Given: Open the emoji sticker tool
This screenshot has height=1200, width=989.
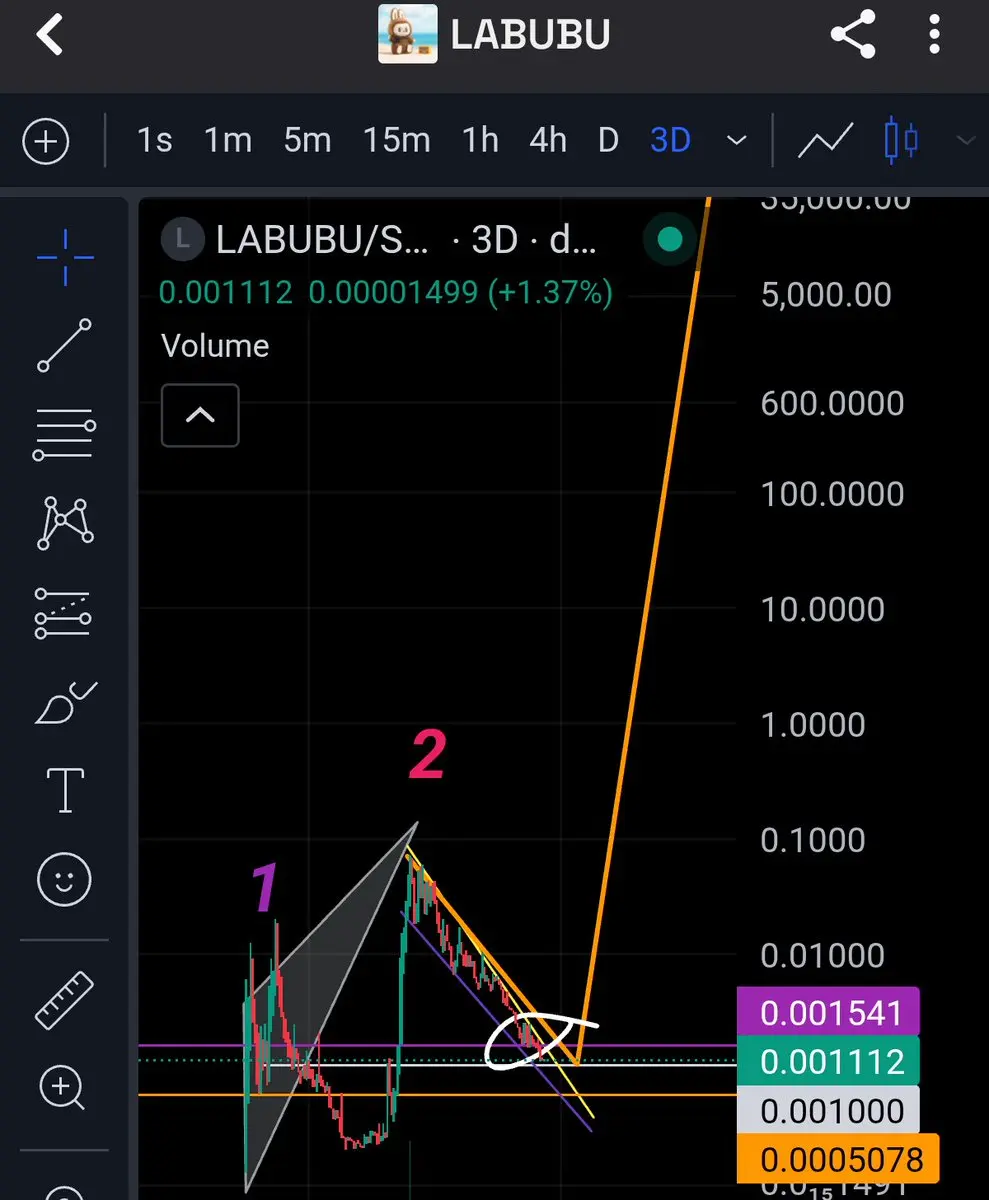Looking at the screenshot, I should 64,880.
